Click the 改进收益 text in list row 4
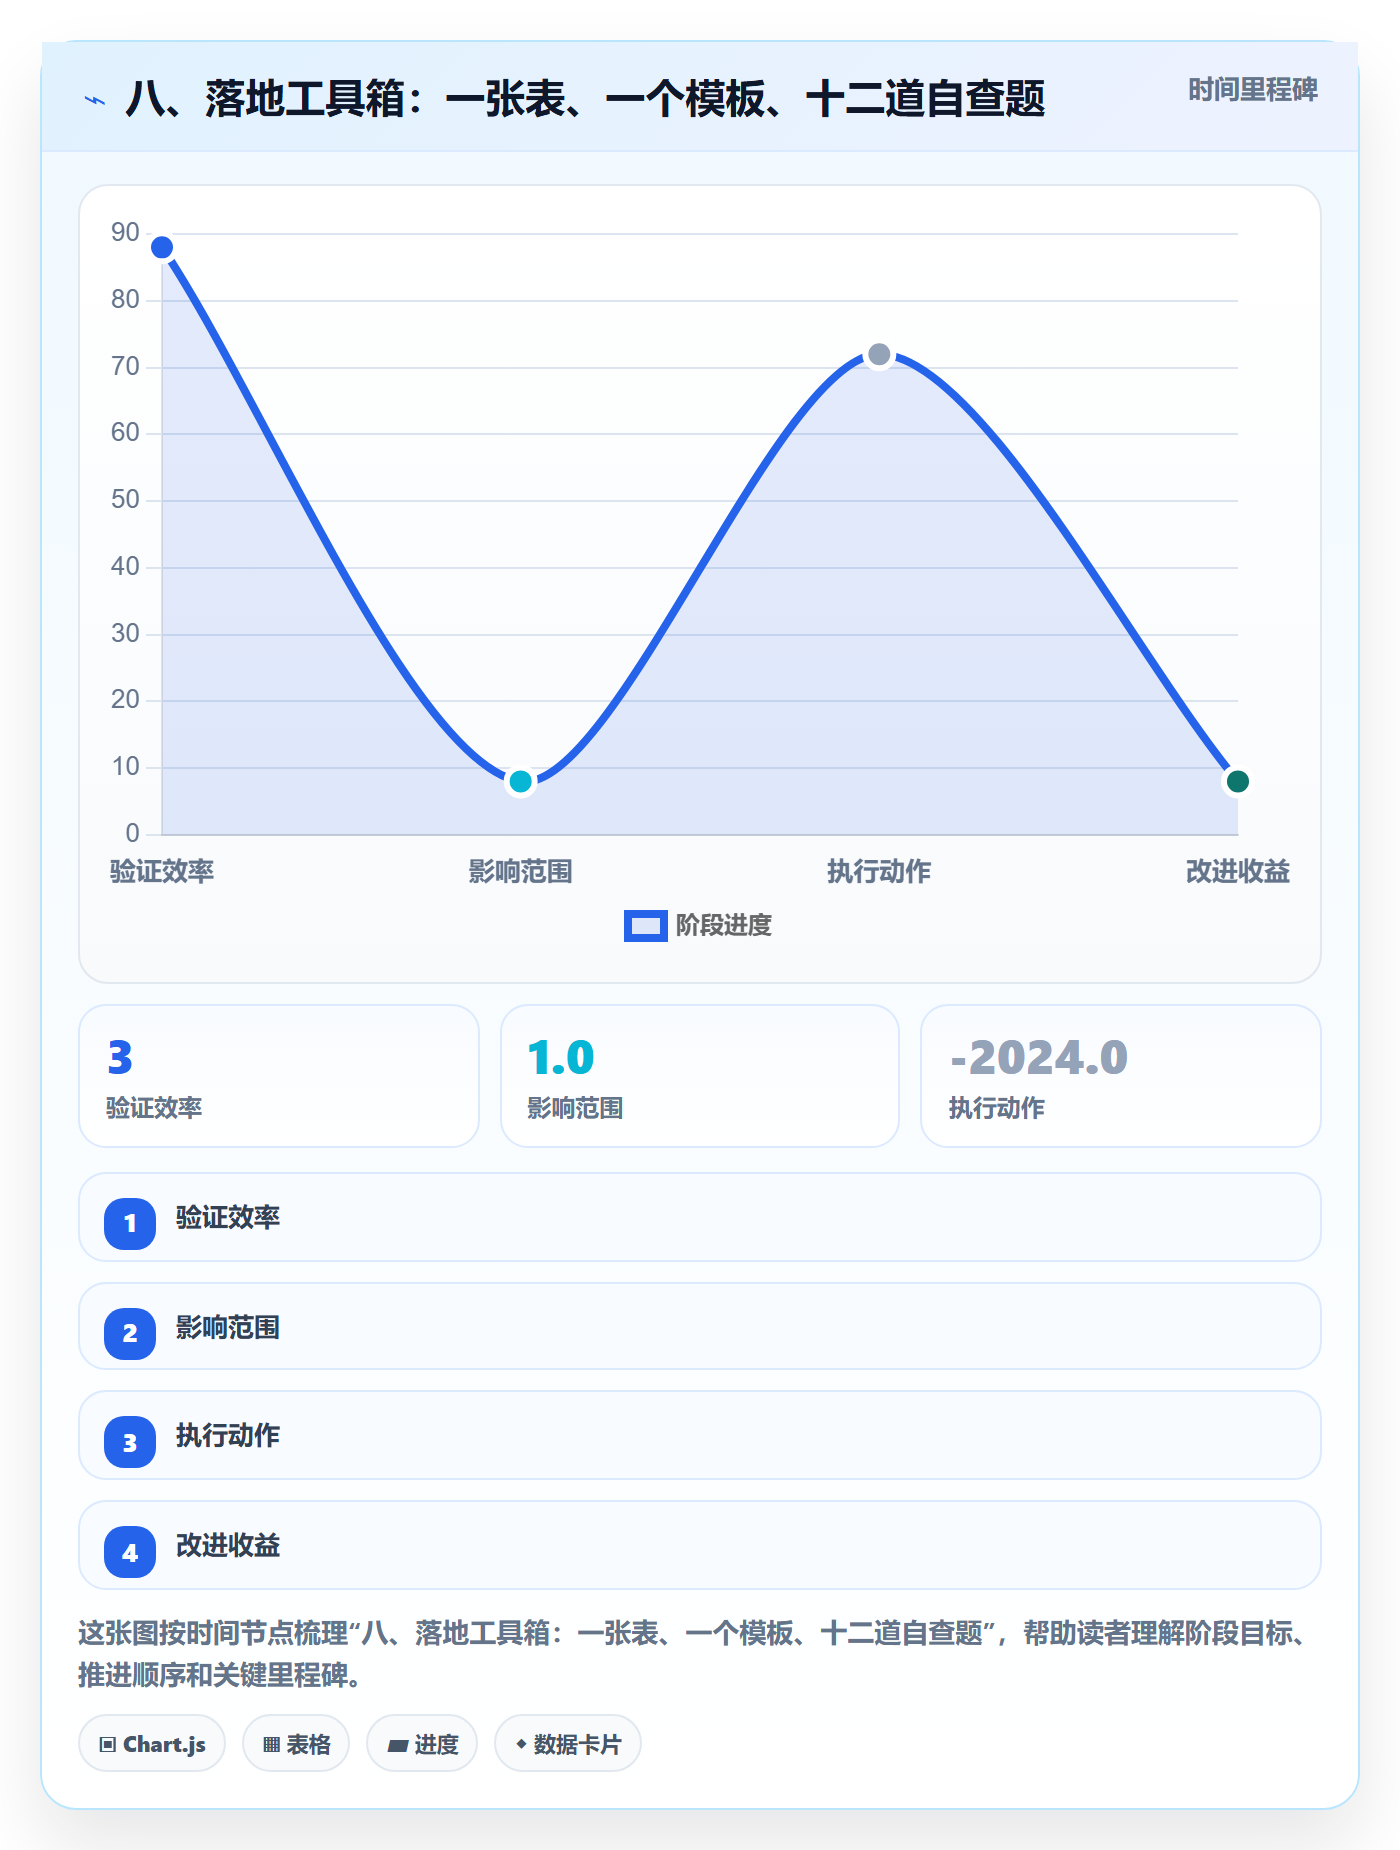This screenshot has width=1400, height=1850. tap(228, 1546)
